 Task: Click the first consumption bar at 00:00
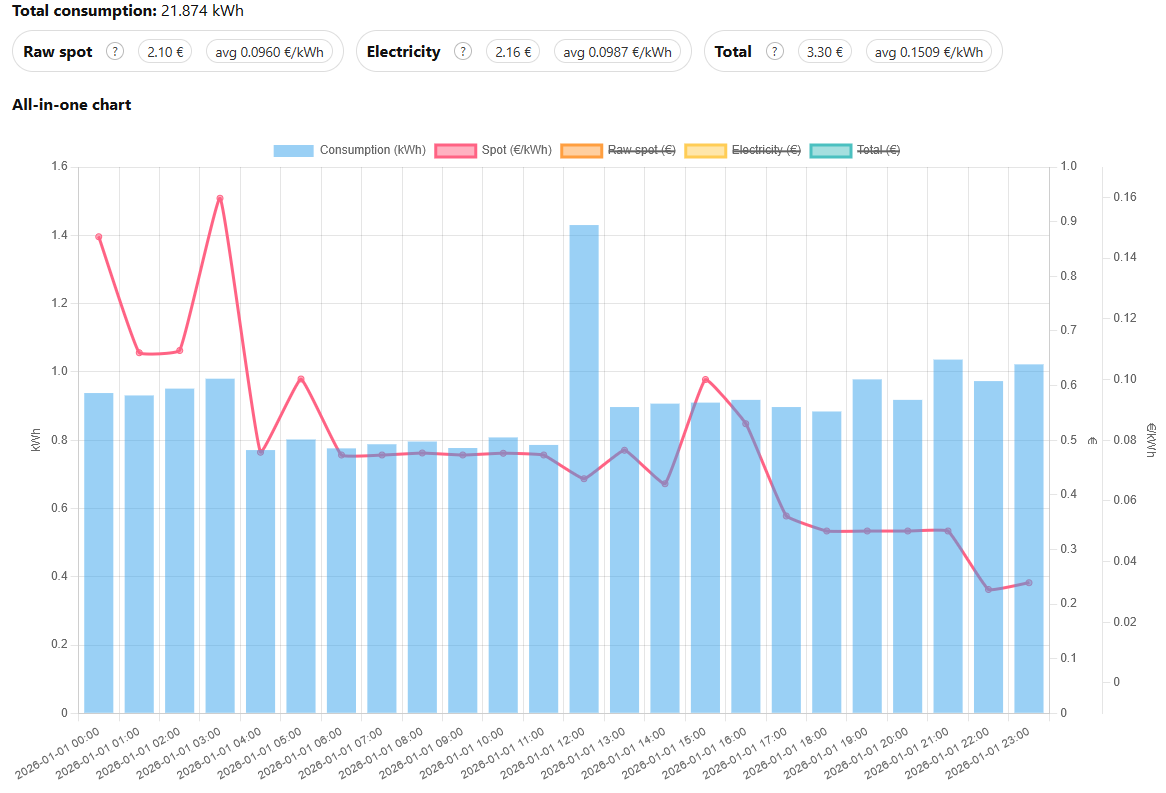point(98,553)
